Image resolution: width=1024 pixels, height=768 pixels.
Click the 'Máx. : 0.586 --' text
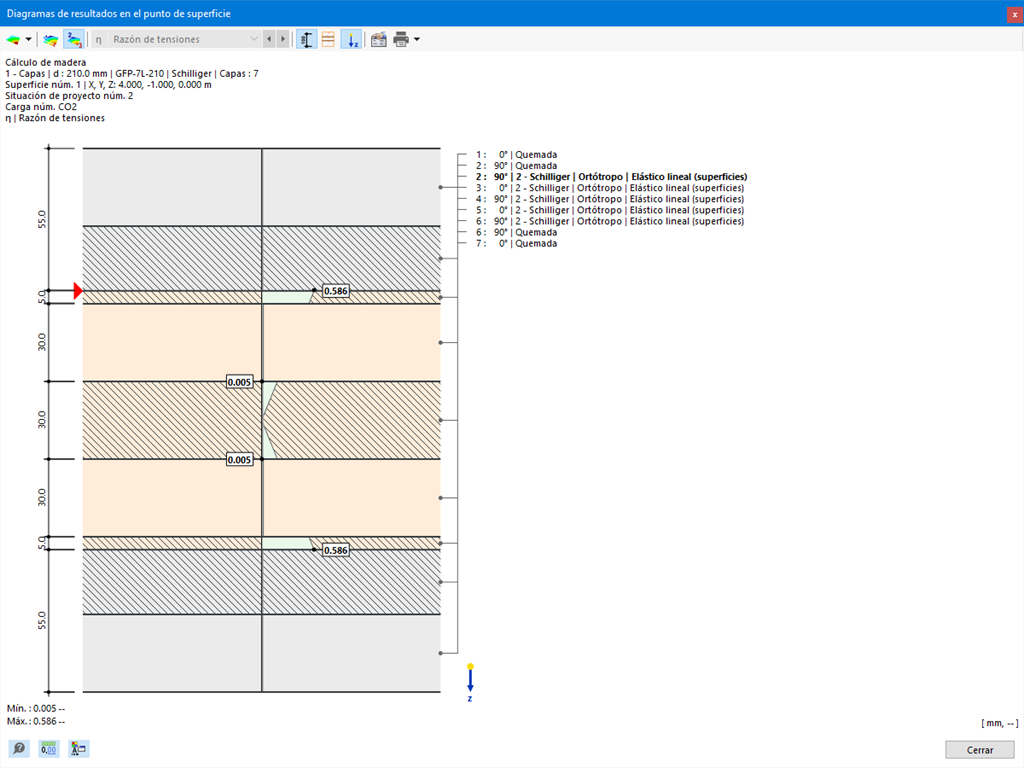coord(36,722)
